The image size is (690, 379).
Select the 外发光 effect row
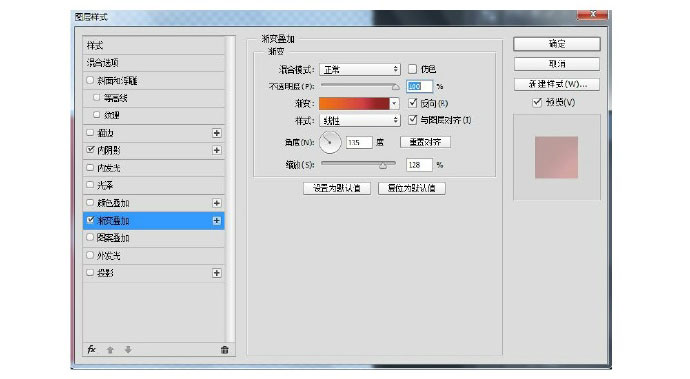click(x=154, y=255)
